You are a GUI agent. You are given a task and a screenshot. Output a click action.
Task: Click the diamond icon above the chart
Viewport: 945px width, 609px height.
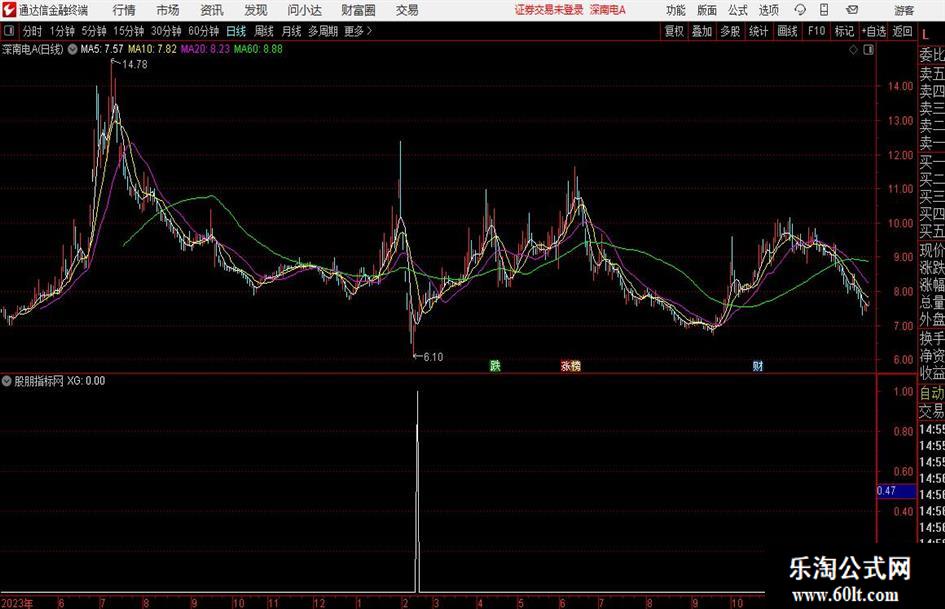[853, 50]
